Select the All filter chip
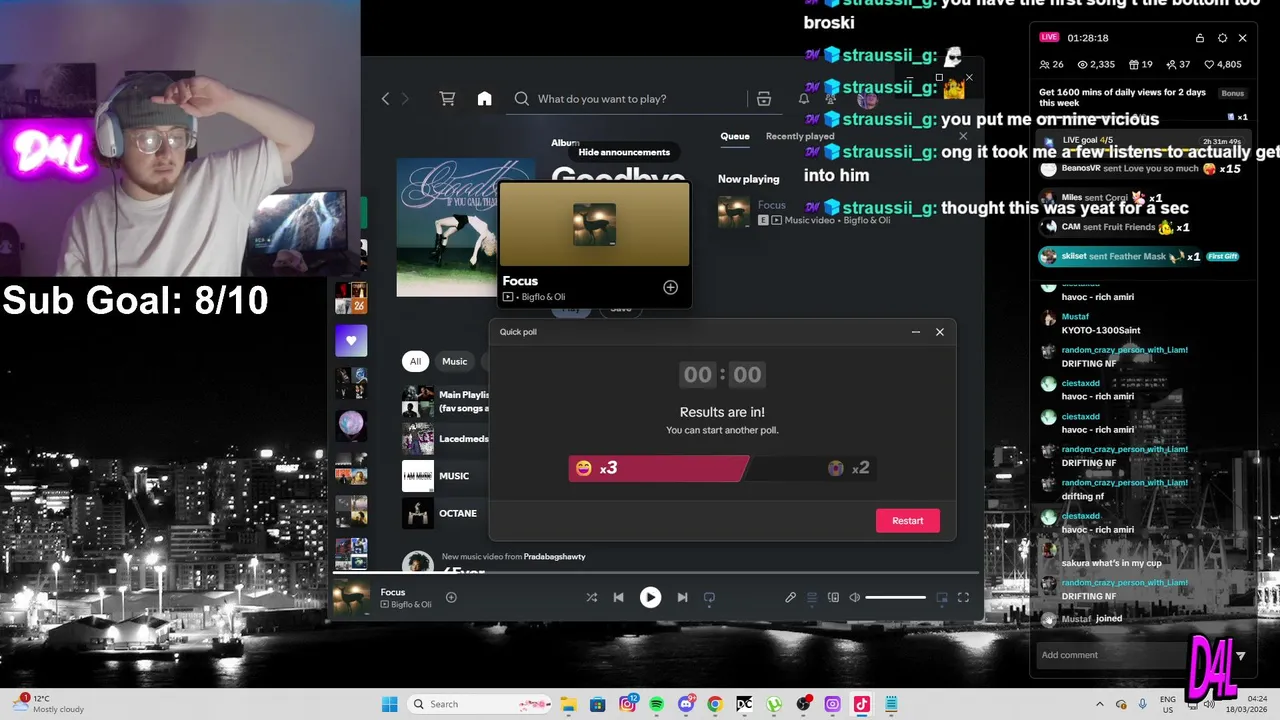Viewport: 1280px width, 720px height. tap(415, 361)
